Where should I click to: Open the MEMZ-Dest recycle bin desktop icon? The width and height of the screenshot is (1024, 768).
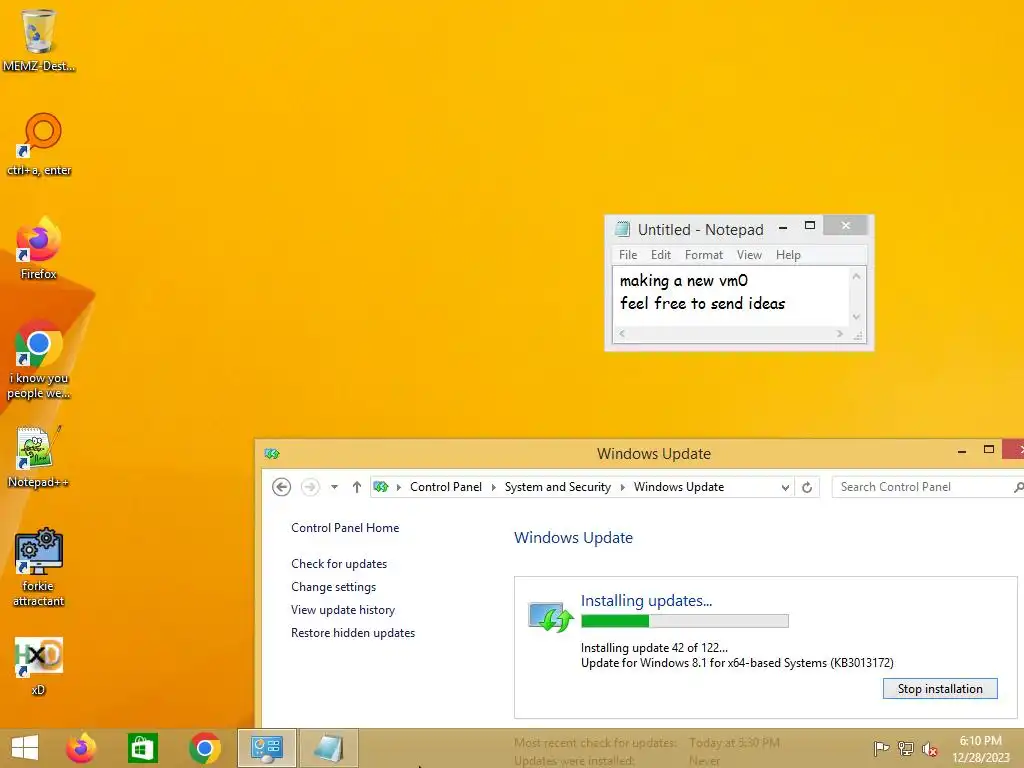pyautogui.click(x=39, y=39)
